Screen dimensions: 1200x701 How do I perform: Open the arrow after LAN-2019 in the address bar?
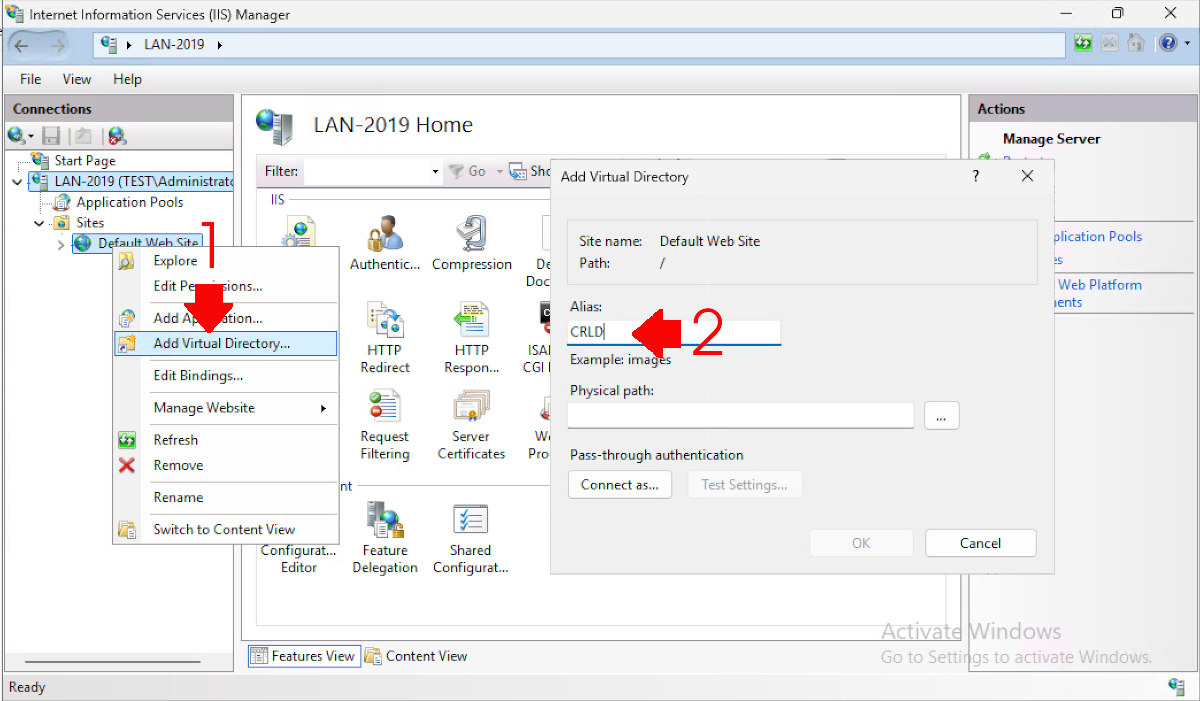220,45
